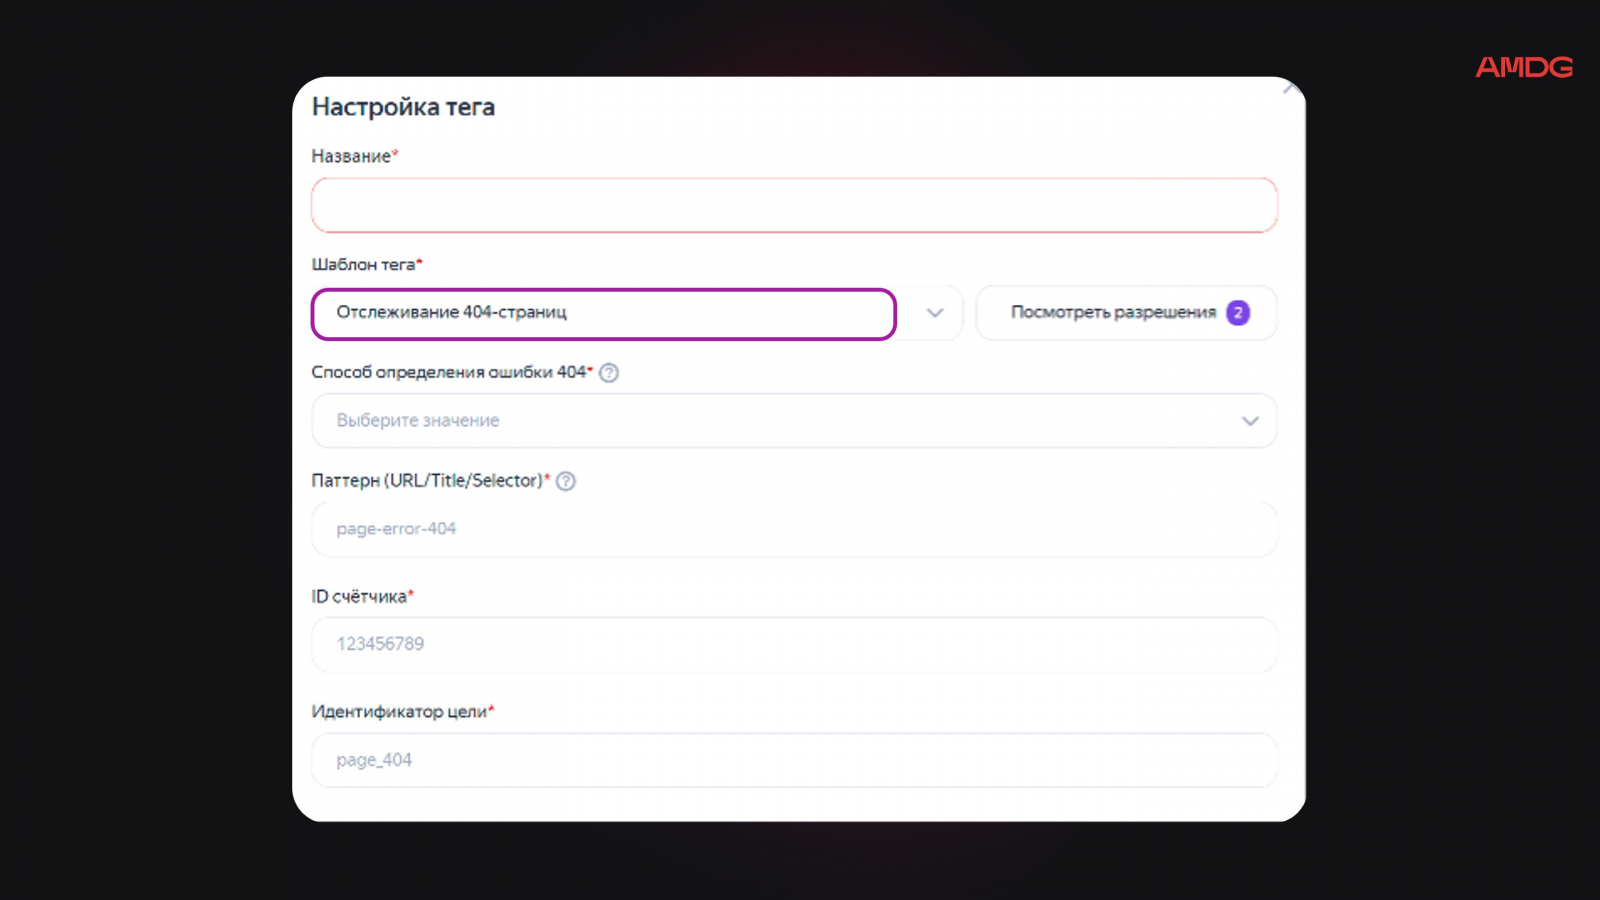Click the page_404 goal identifier field
The height and width of the screenshot is (900, 1600).
[794, 760]
